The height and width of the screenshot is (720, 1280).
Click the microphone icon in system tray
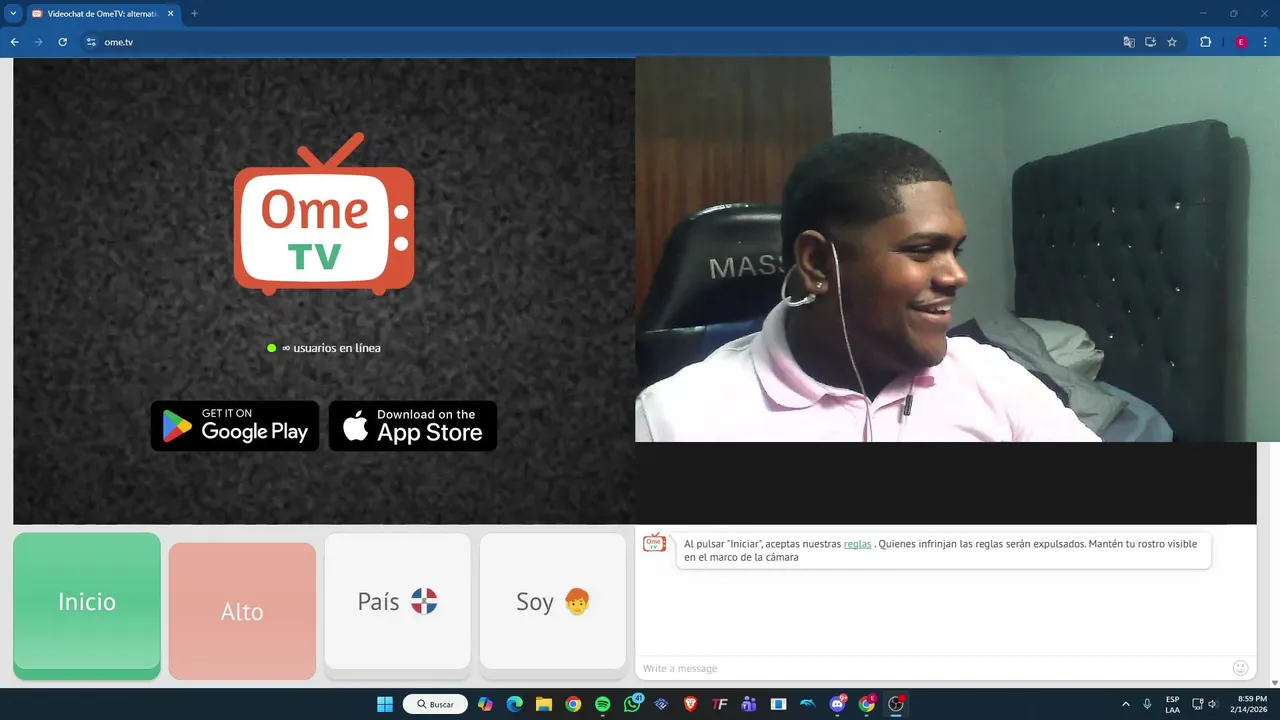(1147, 704)
